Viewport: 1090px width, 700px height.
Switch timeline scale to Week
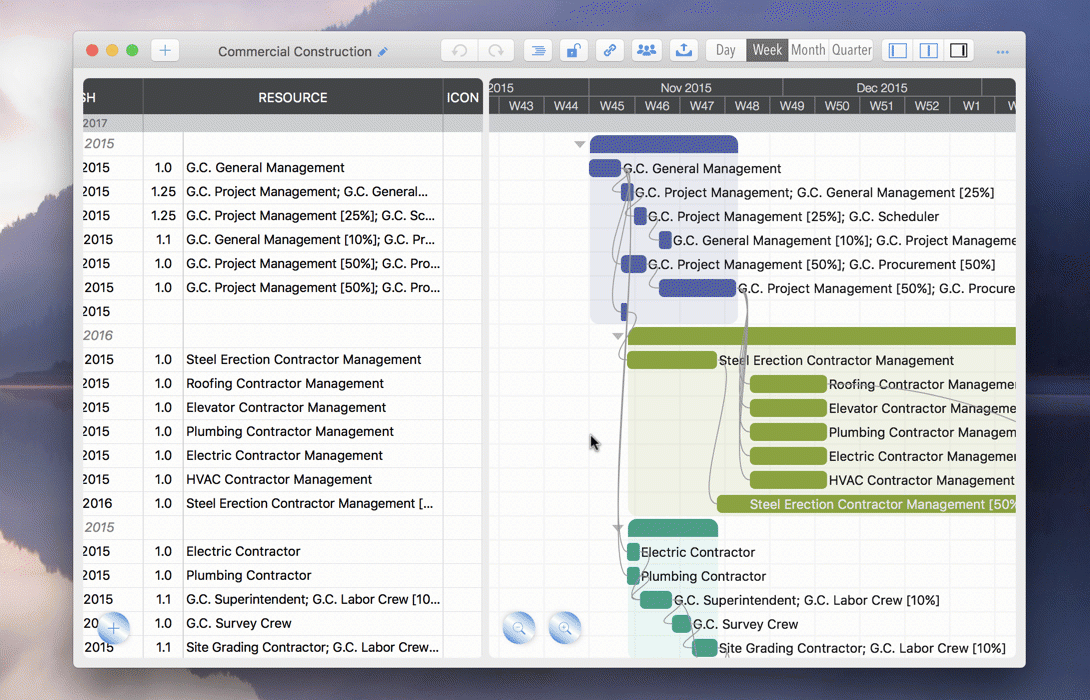pos(767,51)
